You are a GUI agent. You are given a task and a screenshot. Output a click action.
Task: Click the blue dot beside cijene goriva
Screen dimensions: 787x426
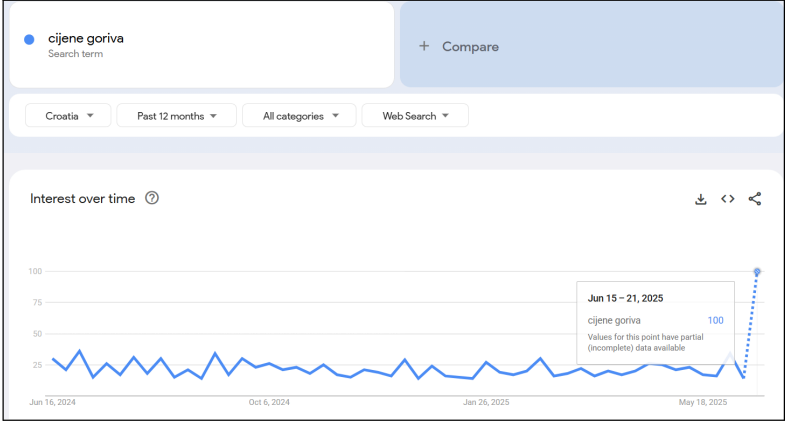pos(29,39)
